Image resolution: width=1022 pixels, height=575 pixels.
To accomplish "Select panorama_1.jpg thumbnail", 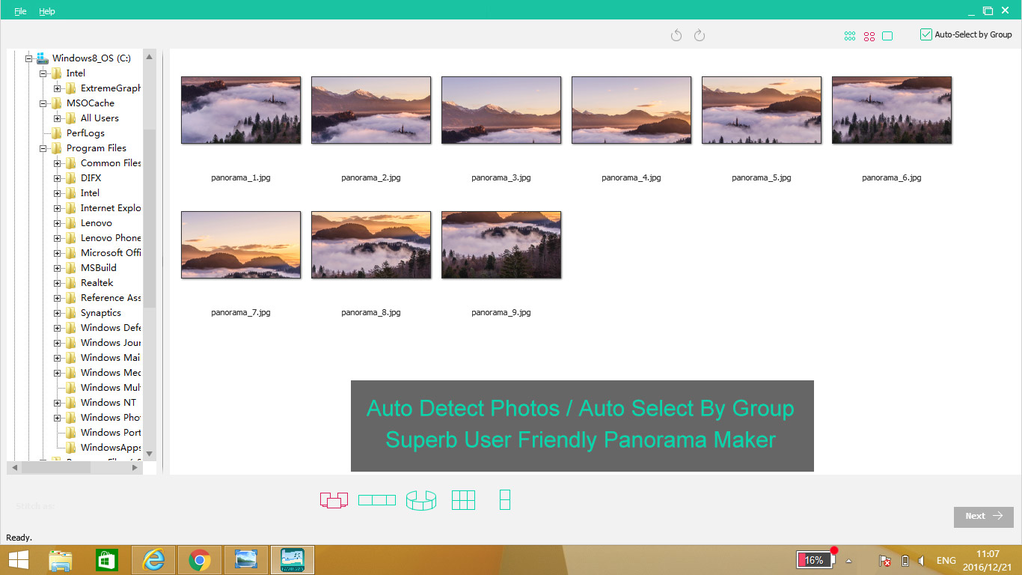I will point(241,110).
